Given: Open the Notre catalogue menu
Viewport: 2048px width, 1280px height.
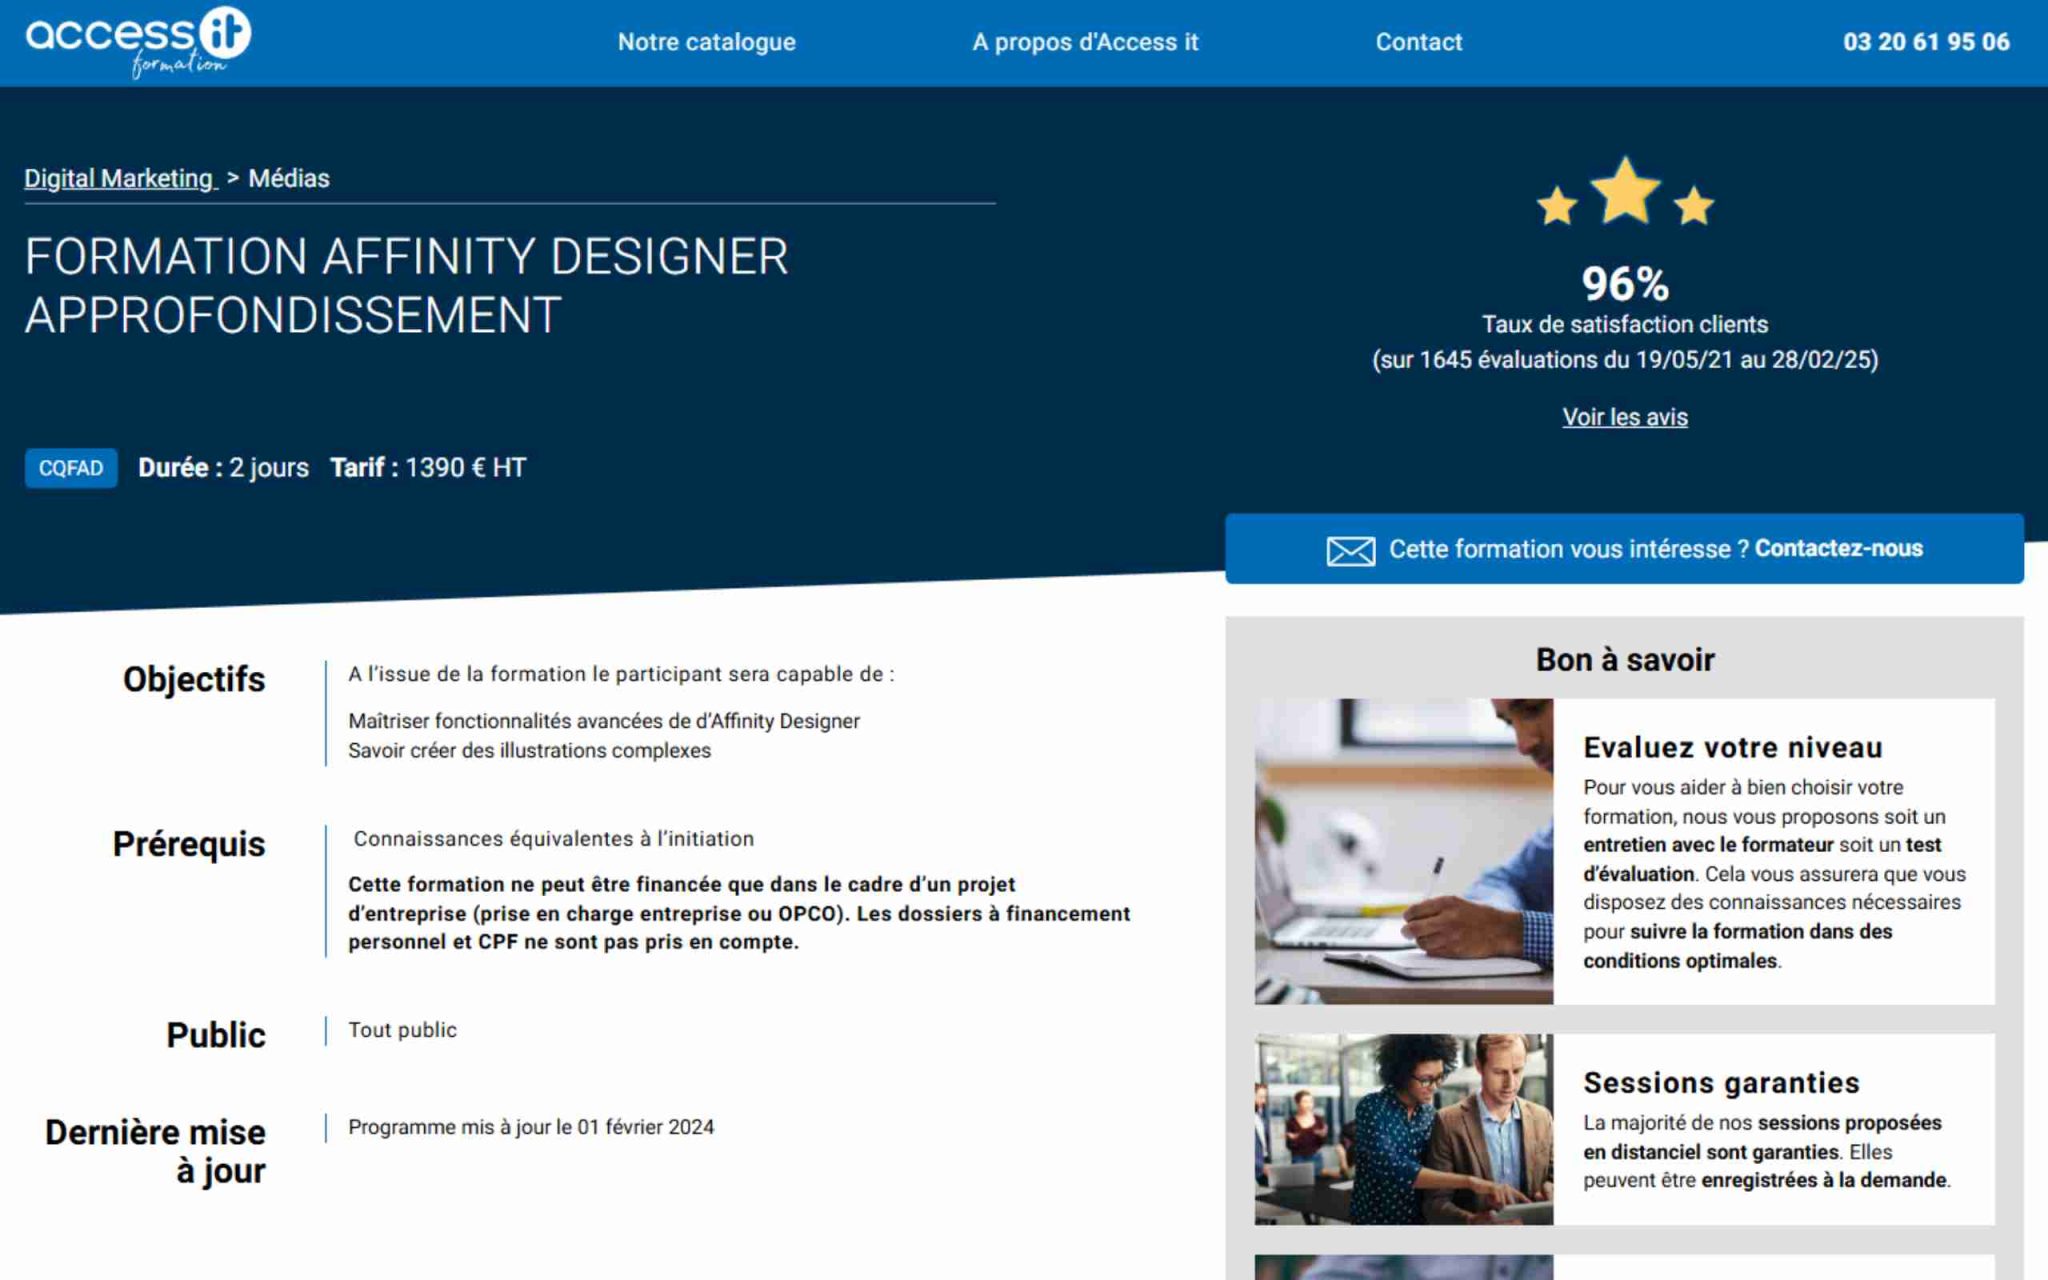Looking at the screenshot, I should 706,42.
